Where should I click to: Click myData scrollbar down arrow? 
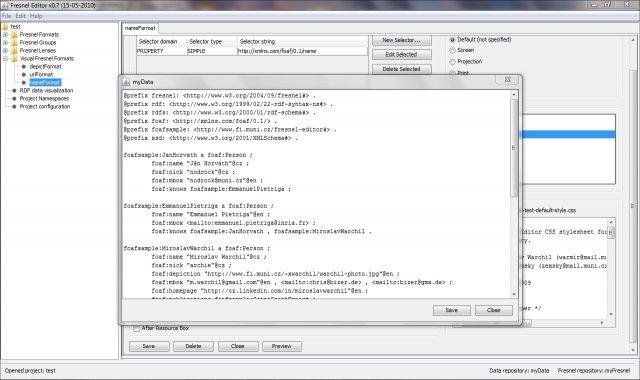[514, 294]
